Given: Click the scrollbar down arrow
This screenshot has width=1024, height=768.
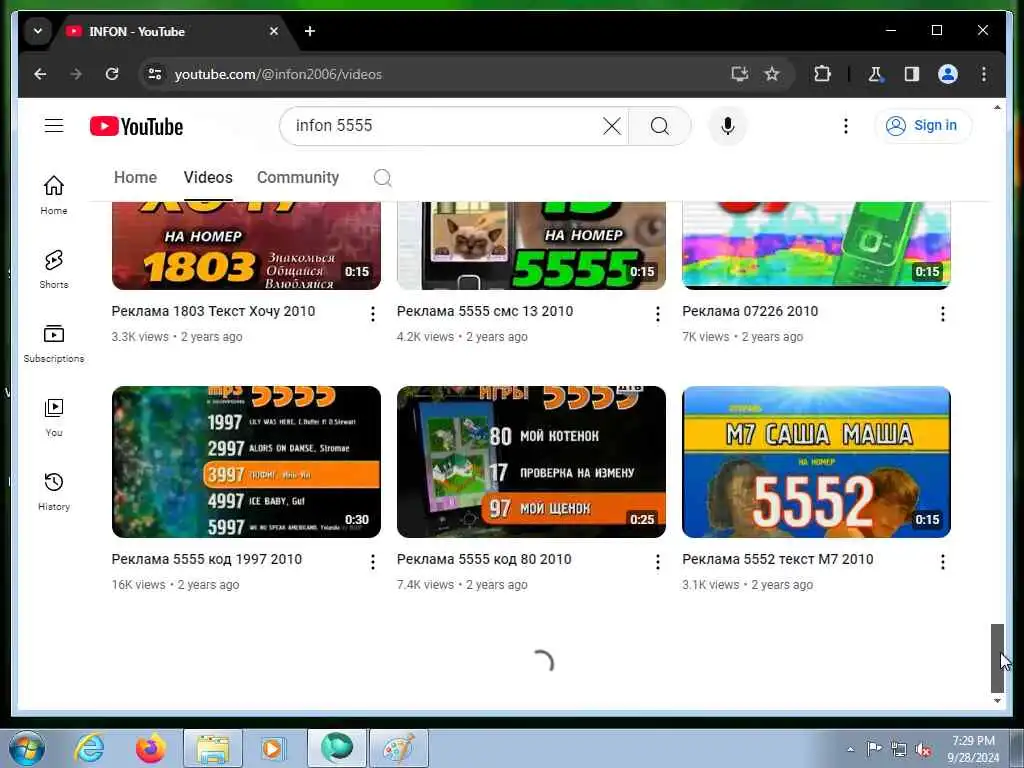Looking at the screenshot, I should click(x=997, y=700).
